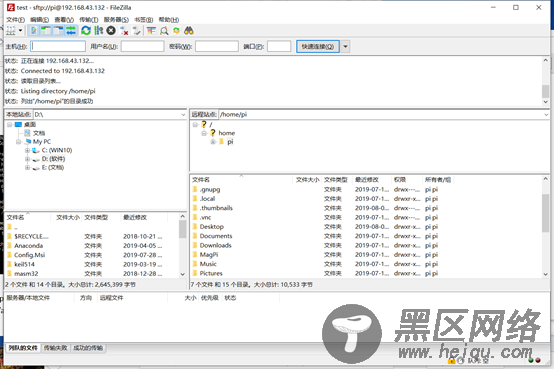Expand the D: (软件) drive node
Viewport: 554px width, 369px height.
(x=27, y=159)
